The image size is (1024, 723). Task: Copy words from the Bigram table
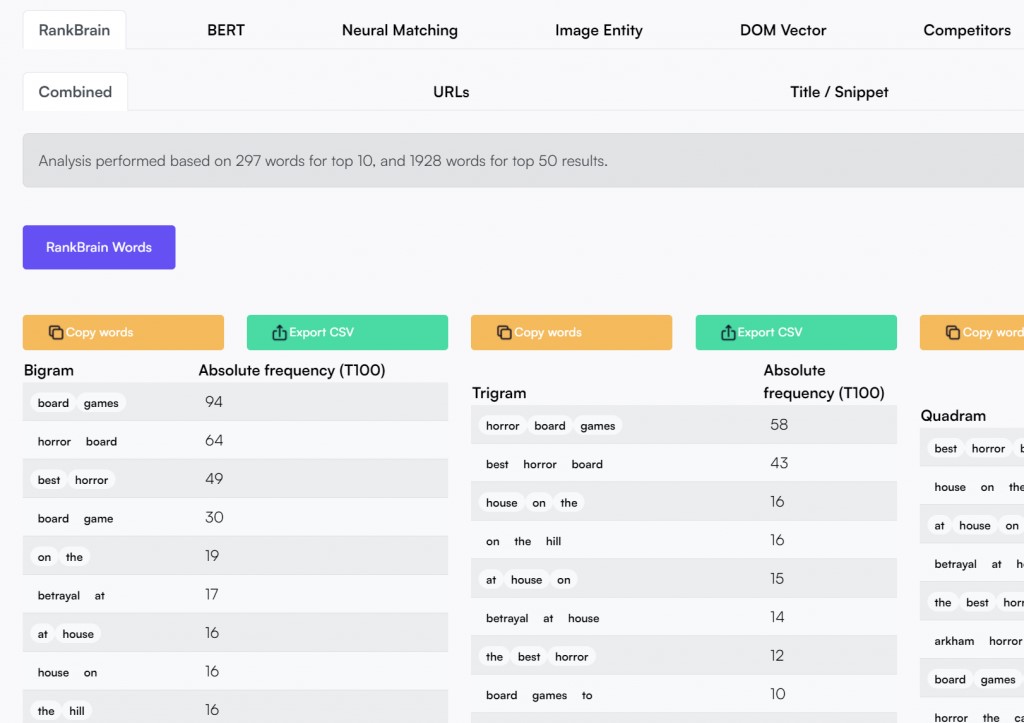[123, 333]
